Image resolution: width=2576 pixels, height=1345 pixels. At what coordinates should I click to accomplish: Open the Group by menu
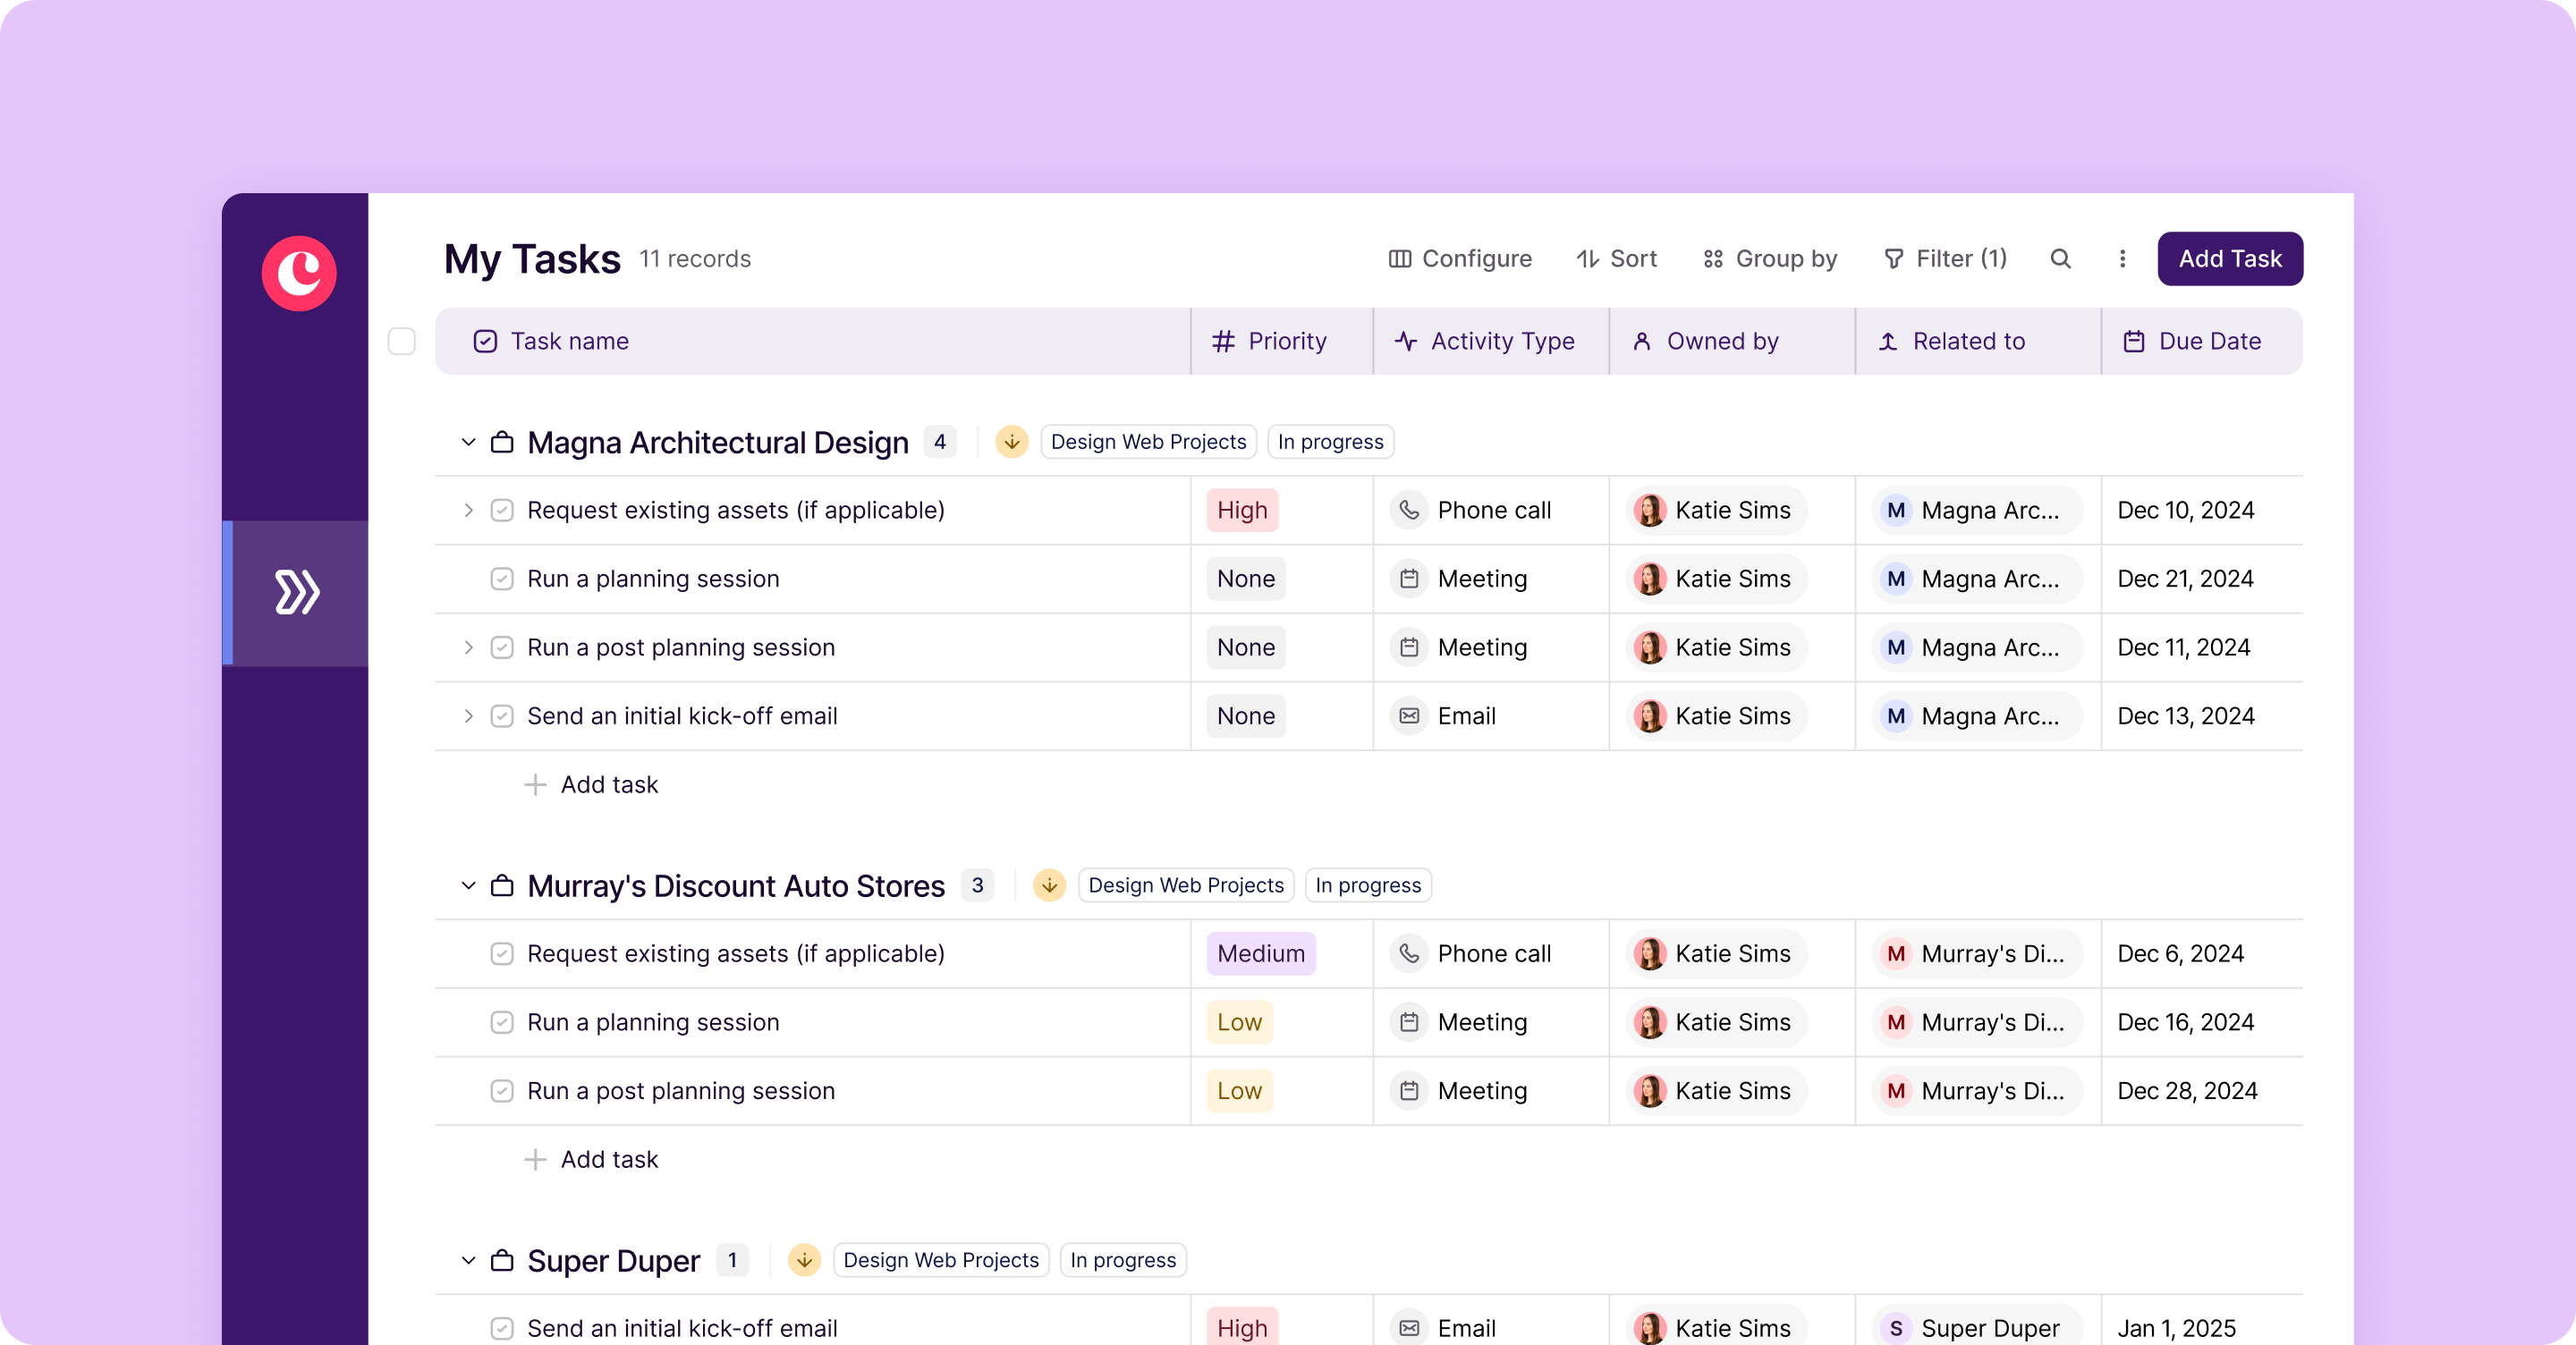pos(1770,259)
